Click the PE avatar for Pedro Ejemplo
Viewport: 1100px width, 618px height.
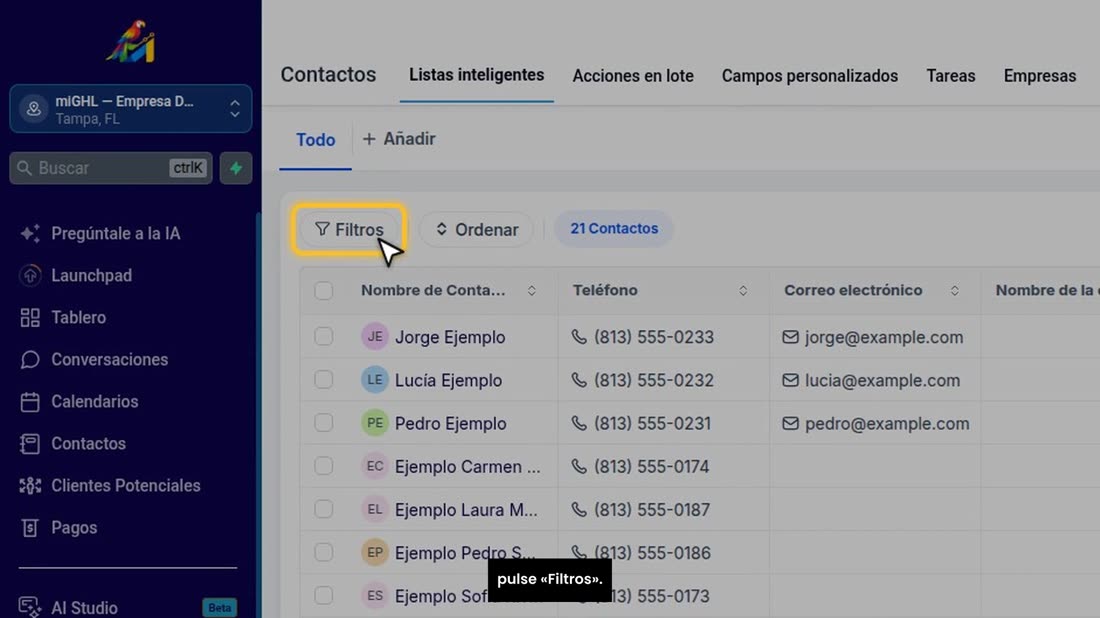[375, 423]
